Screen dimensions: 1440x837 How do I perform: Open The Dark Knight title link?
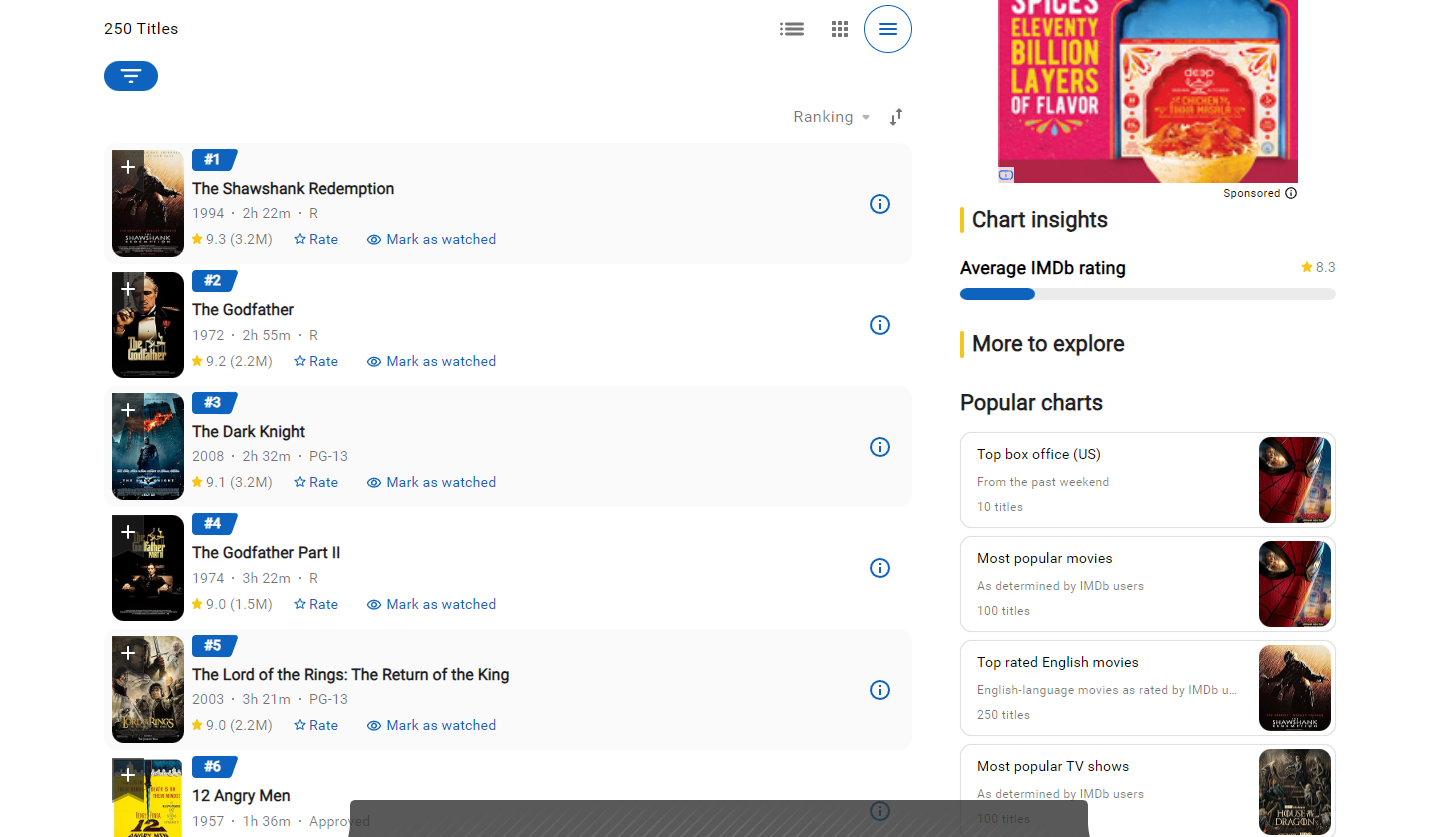click(x=249, y=432)
